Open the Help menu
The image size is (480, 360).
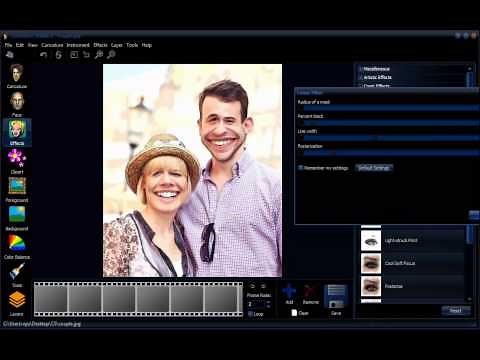point(147,45)
